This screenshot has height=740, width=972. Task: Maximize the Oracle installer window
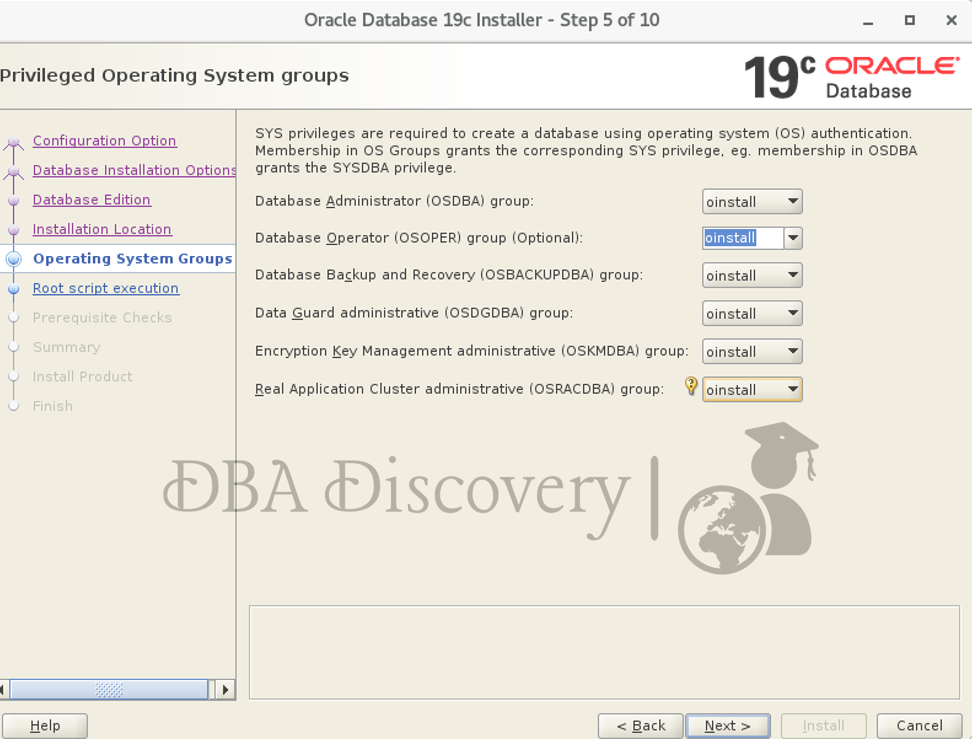(x=909, y=21)
